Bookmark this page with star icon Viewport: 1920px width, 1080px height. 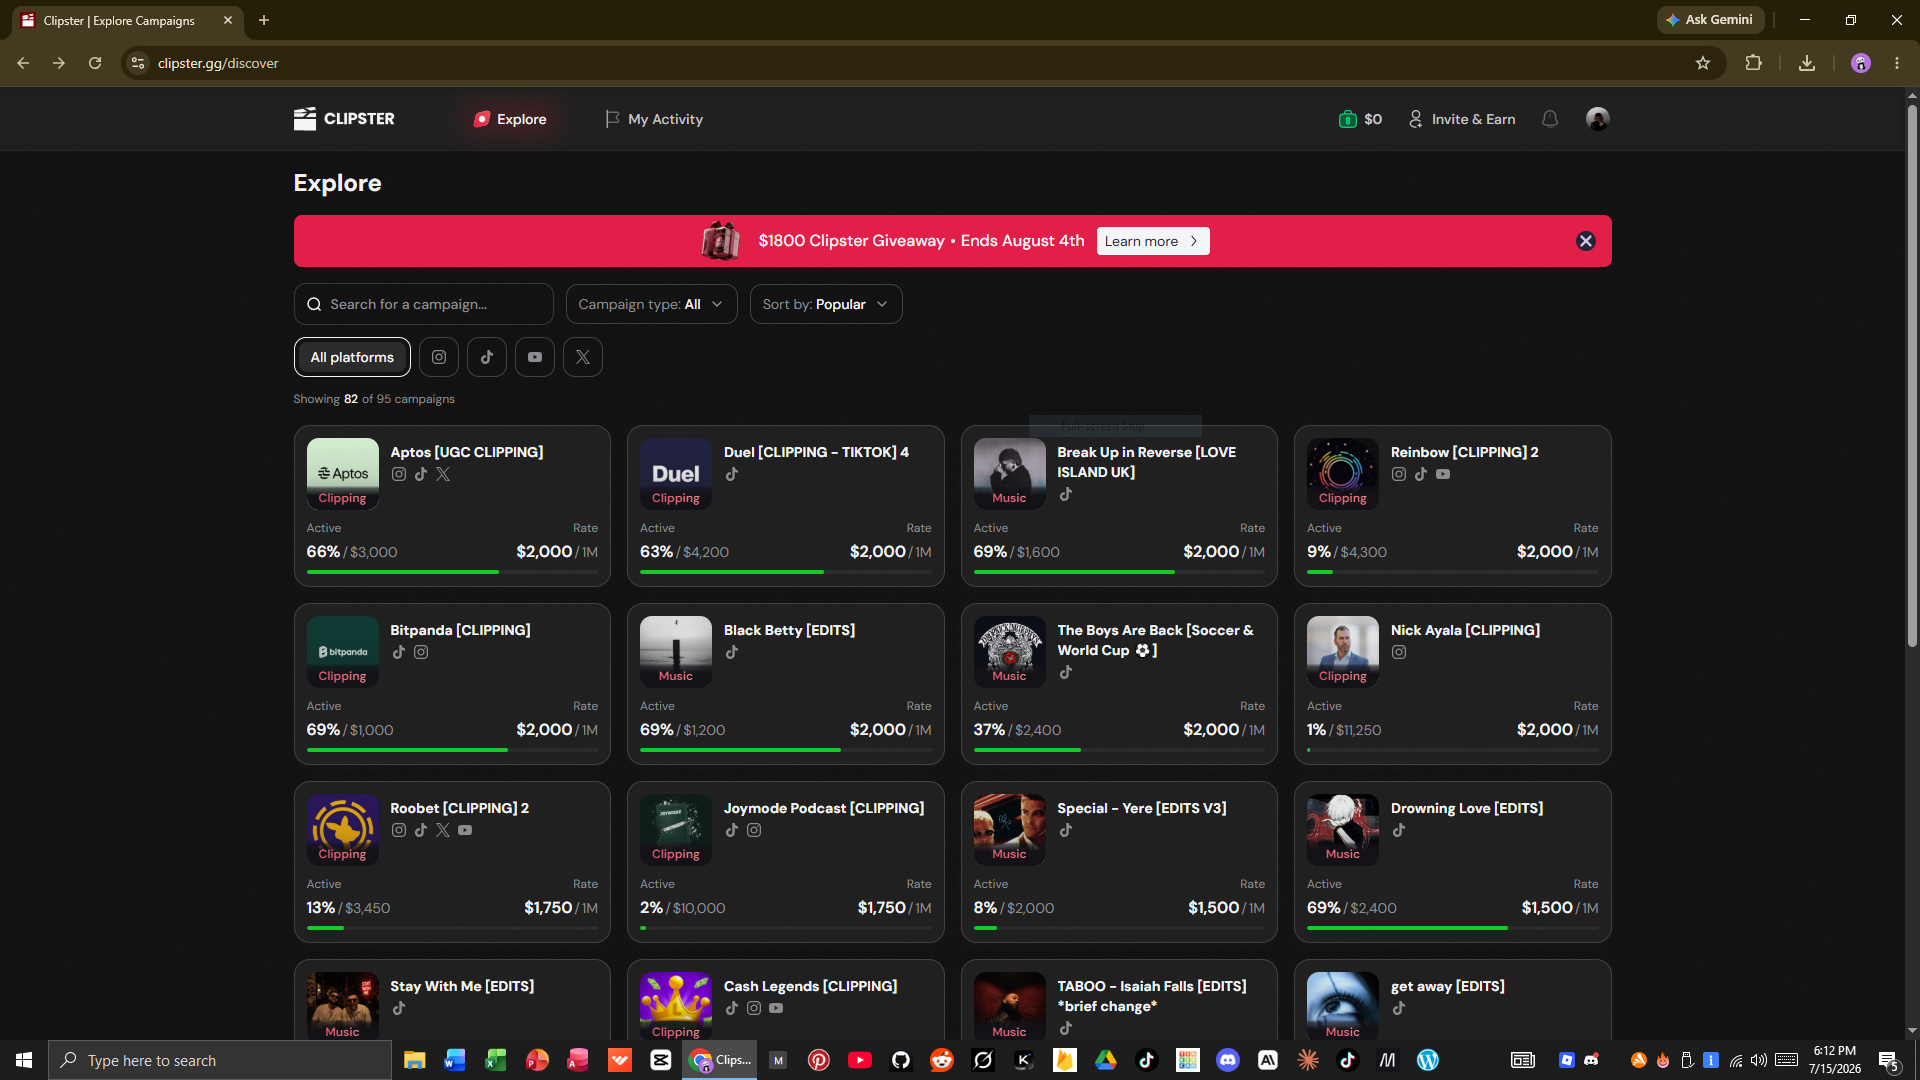click(x=1703, y=63)
